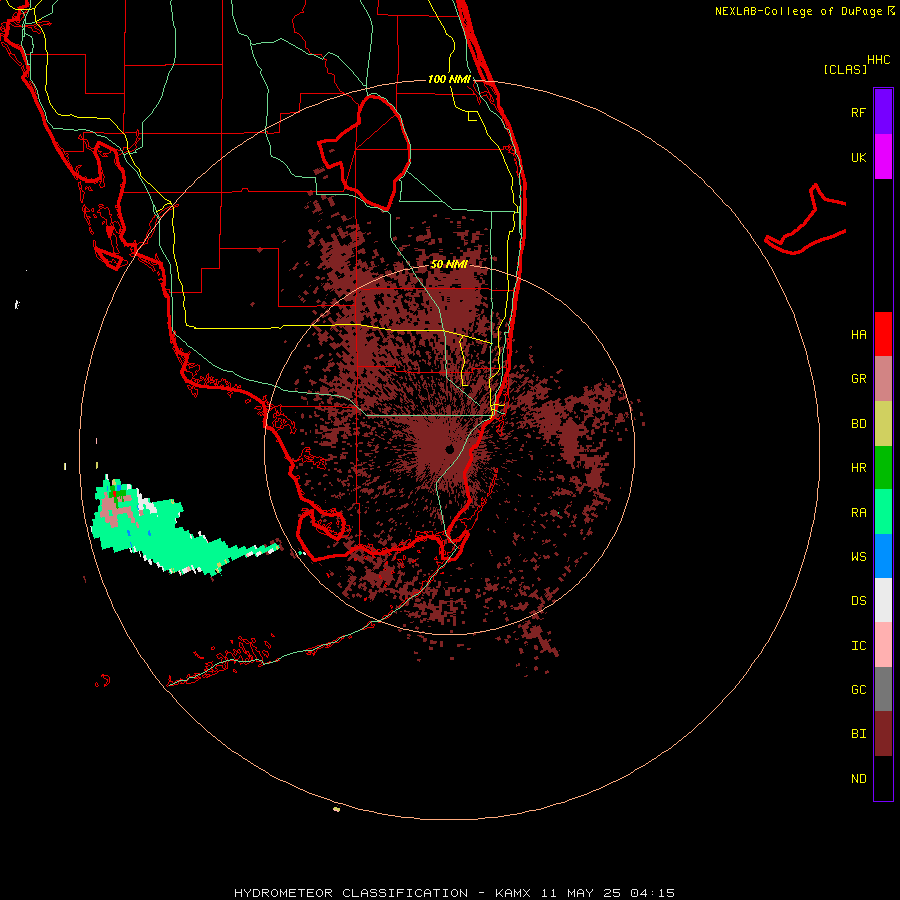This screenshot has width=900, height=900.
Task: Click the NEXLAB-College of DuPage credit text
Action: click(799, 11)
